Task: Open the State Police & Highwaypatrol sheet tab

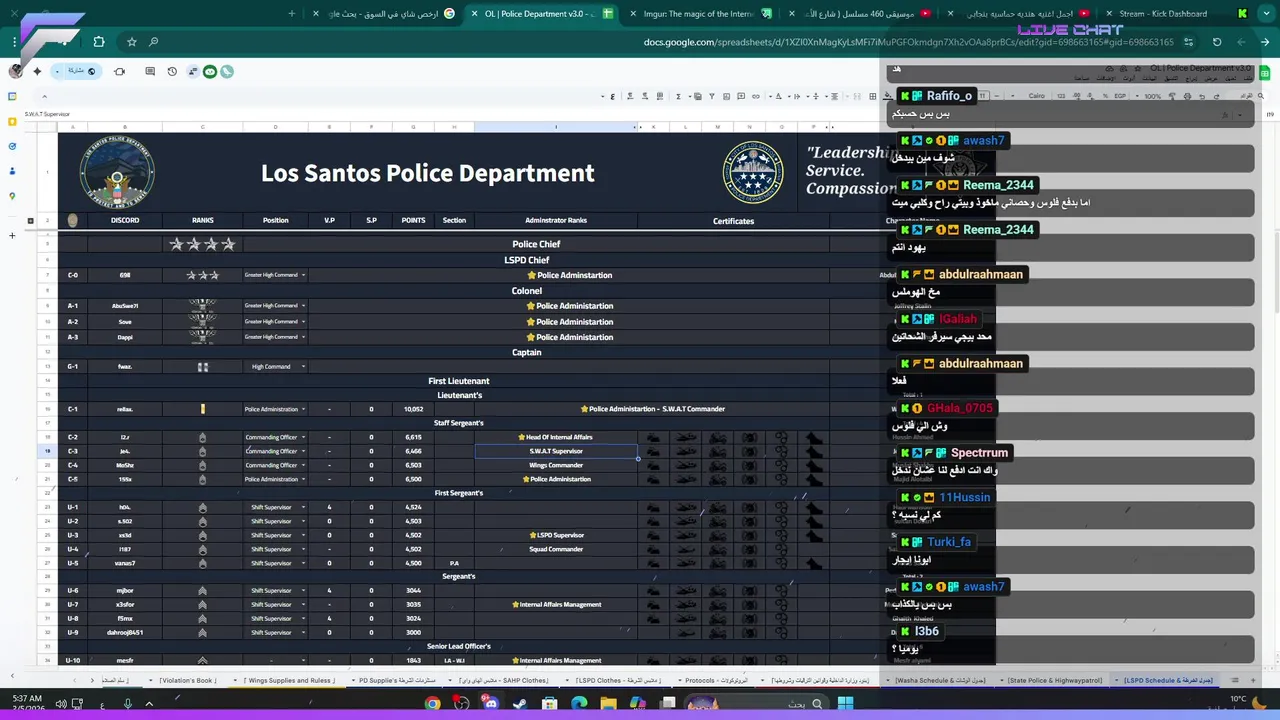Action: tap(1055, 681)
